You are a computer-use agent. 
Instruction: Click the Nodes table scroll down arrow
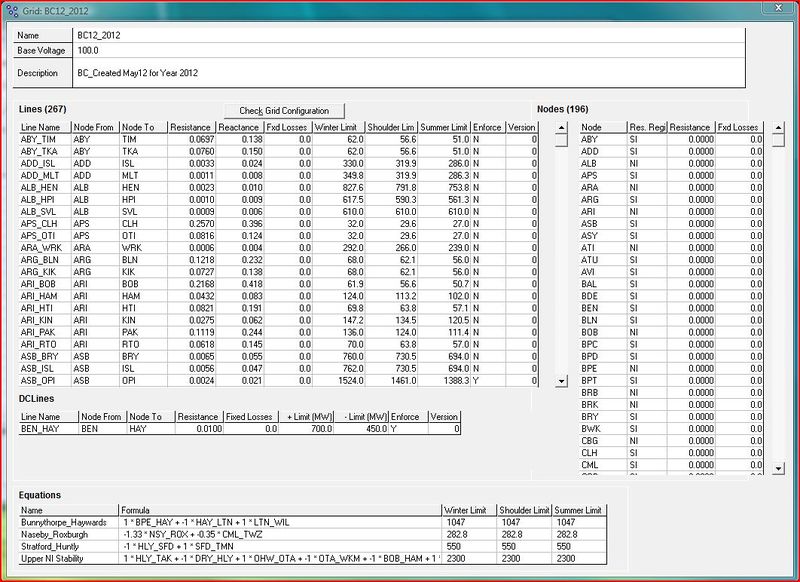[778, 468]
